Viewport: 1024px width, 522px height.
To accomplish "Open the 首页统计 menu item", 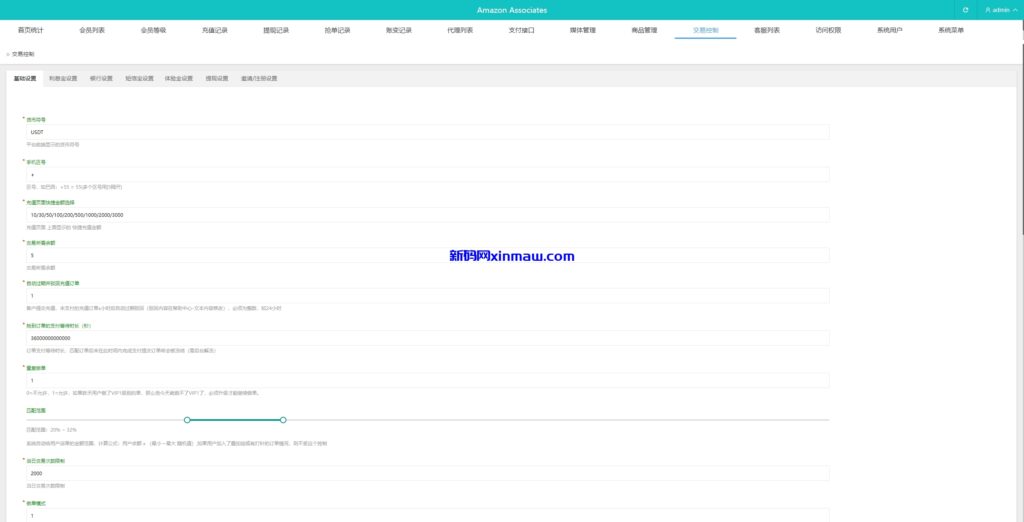I will pyautogui.click(x=31, y=30).
